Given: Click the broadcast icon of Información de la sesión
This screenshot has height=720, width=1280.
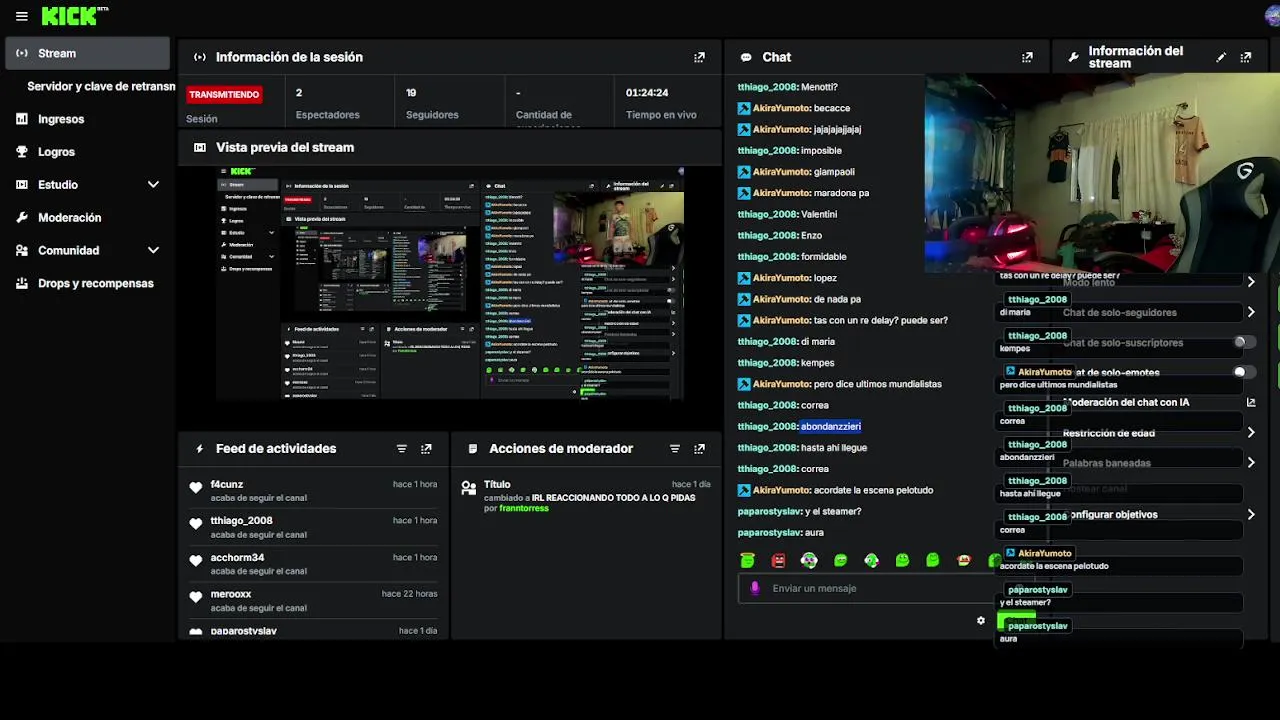Looking at the screenshot, I should coord(200,57).
